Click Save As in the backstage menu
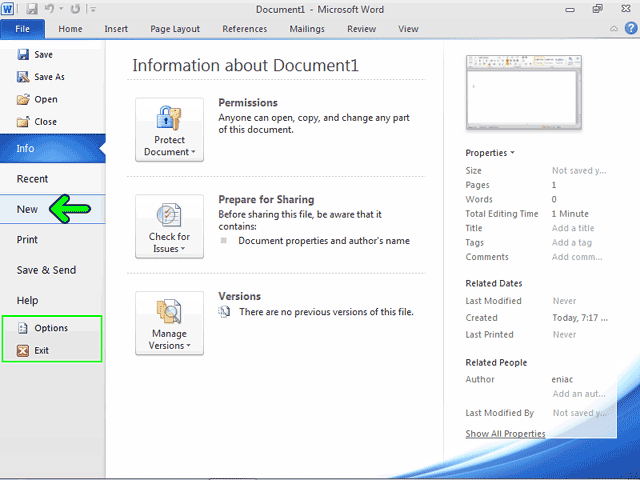 [41, 77]
